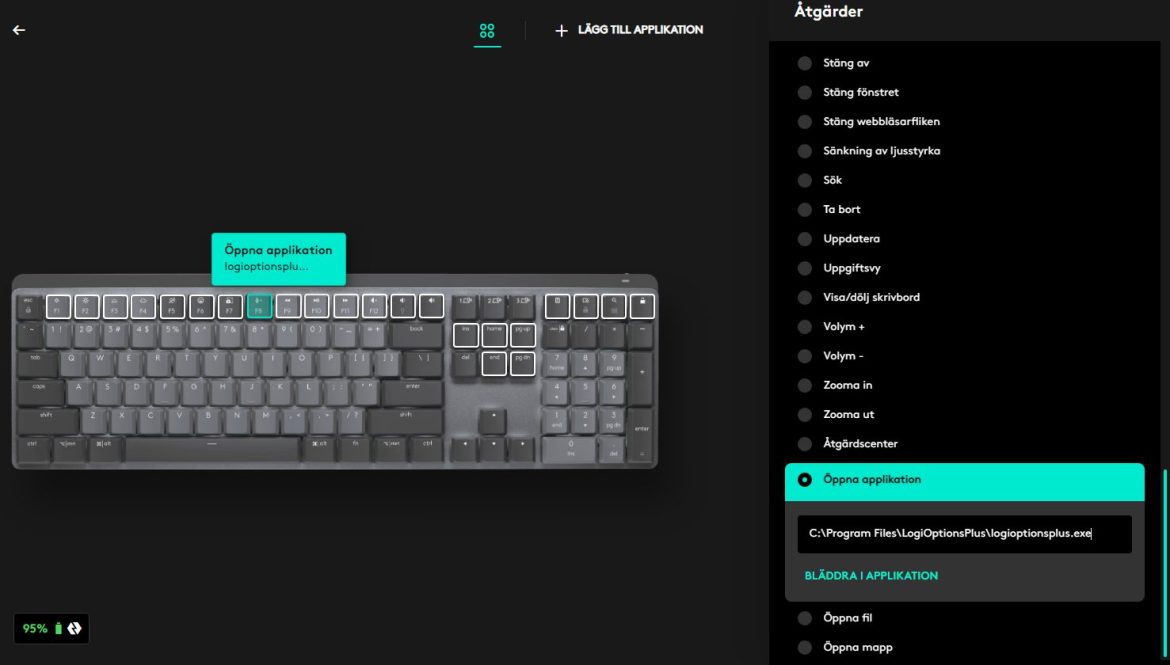Go back using the left arrow
The width and height of the screenshot is (1170, 665).
coord(19,30)
